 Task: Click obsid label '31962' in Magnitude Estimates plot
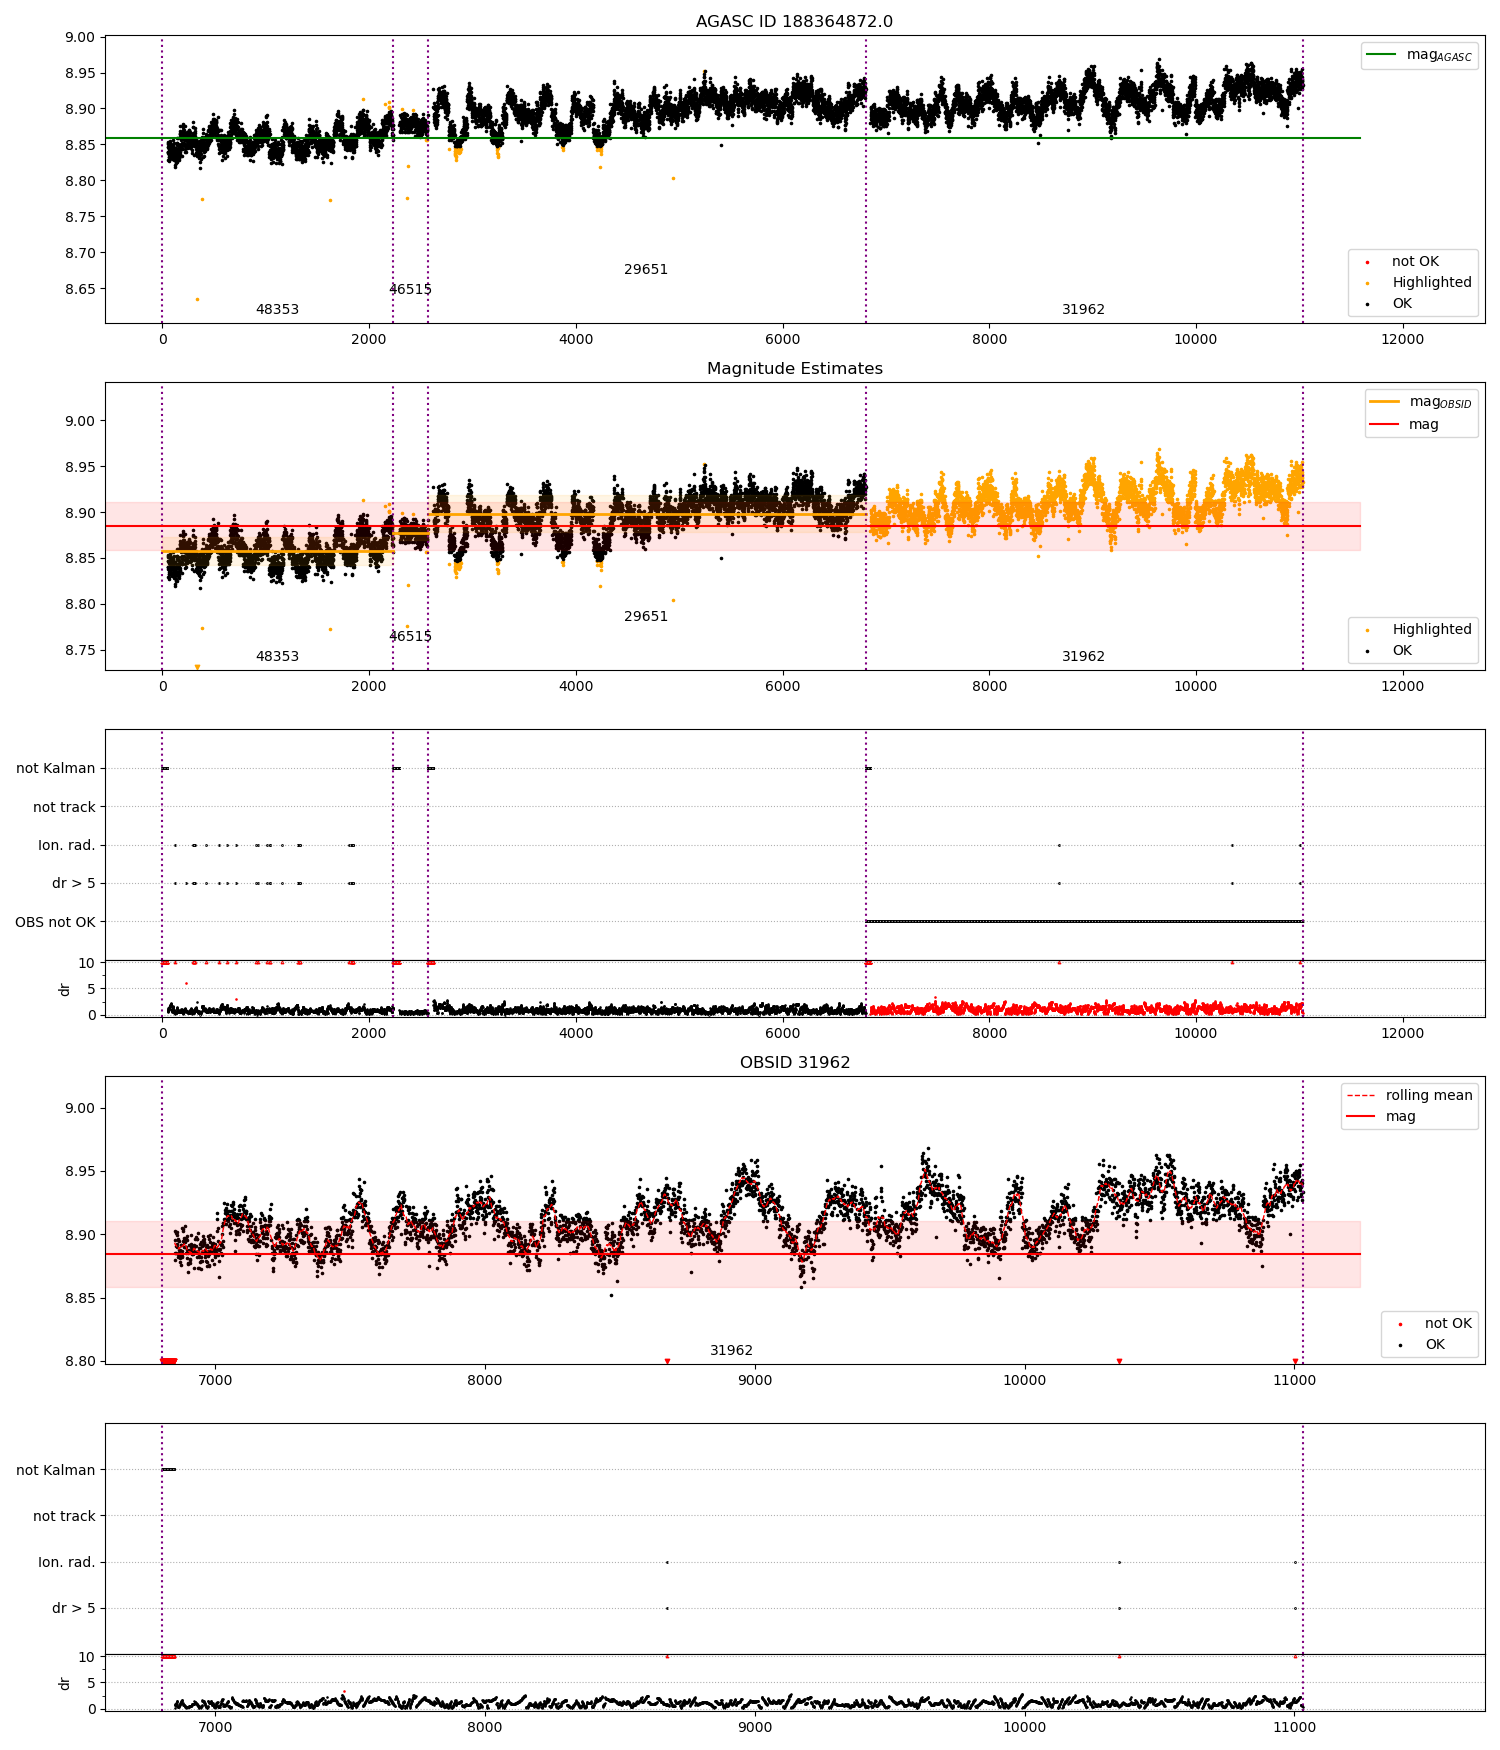(x=1083, y=656)
